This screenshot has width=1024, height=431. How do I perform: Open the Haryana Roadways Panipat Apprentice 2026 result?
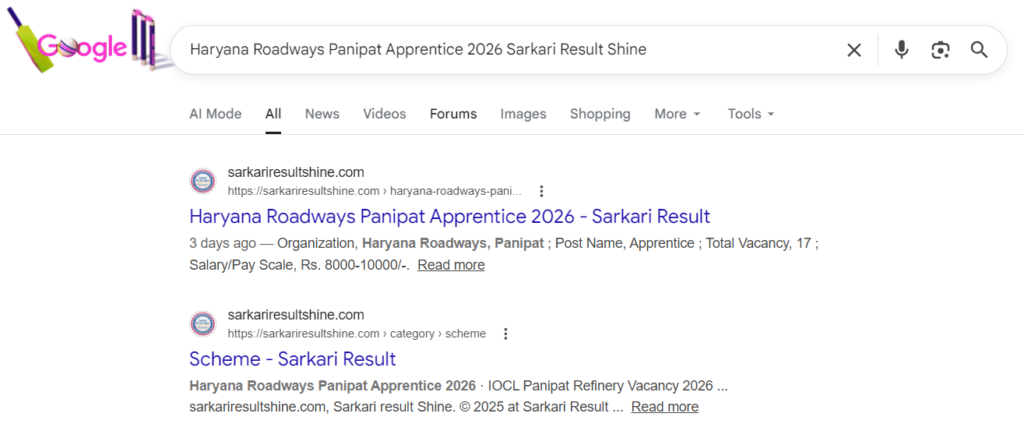[449, 216]
